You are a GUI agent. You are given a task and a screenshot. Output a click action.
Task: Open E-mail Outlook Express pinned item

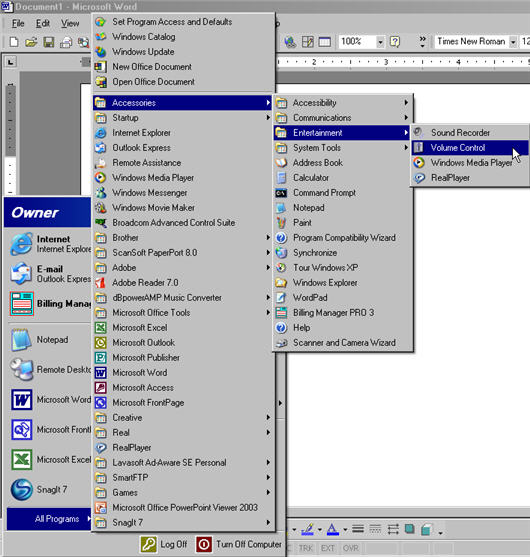coord(48,274)
